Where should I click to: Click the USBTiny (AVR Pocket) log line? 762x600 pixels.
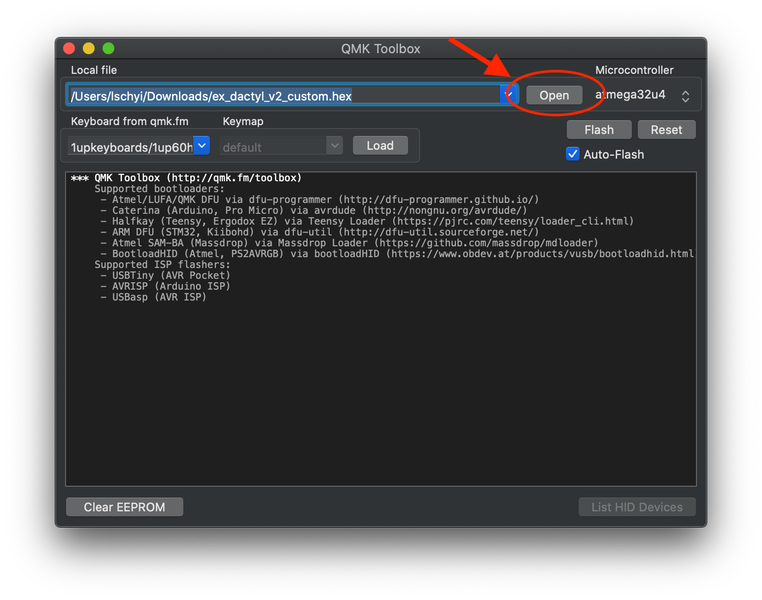click(165, 275)
